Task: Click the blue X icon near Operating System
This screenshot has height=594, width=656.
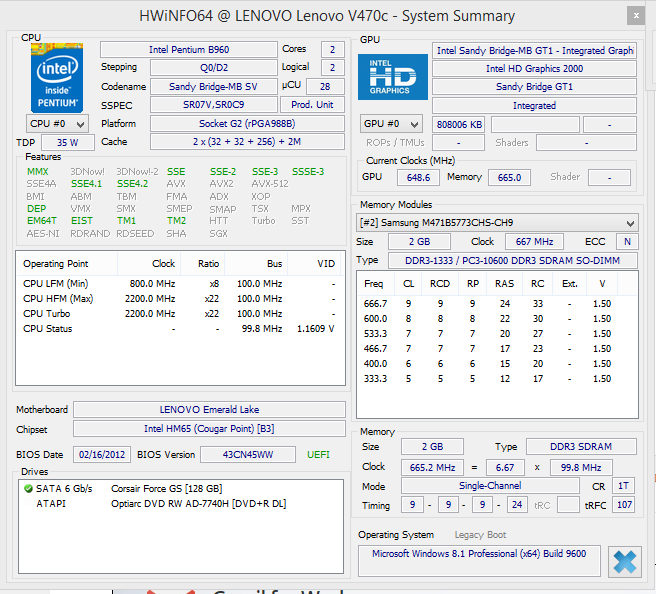Action: point(624,562)
